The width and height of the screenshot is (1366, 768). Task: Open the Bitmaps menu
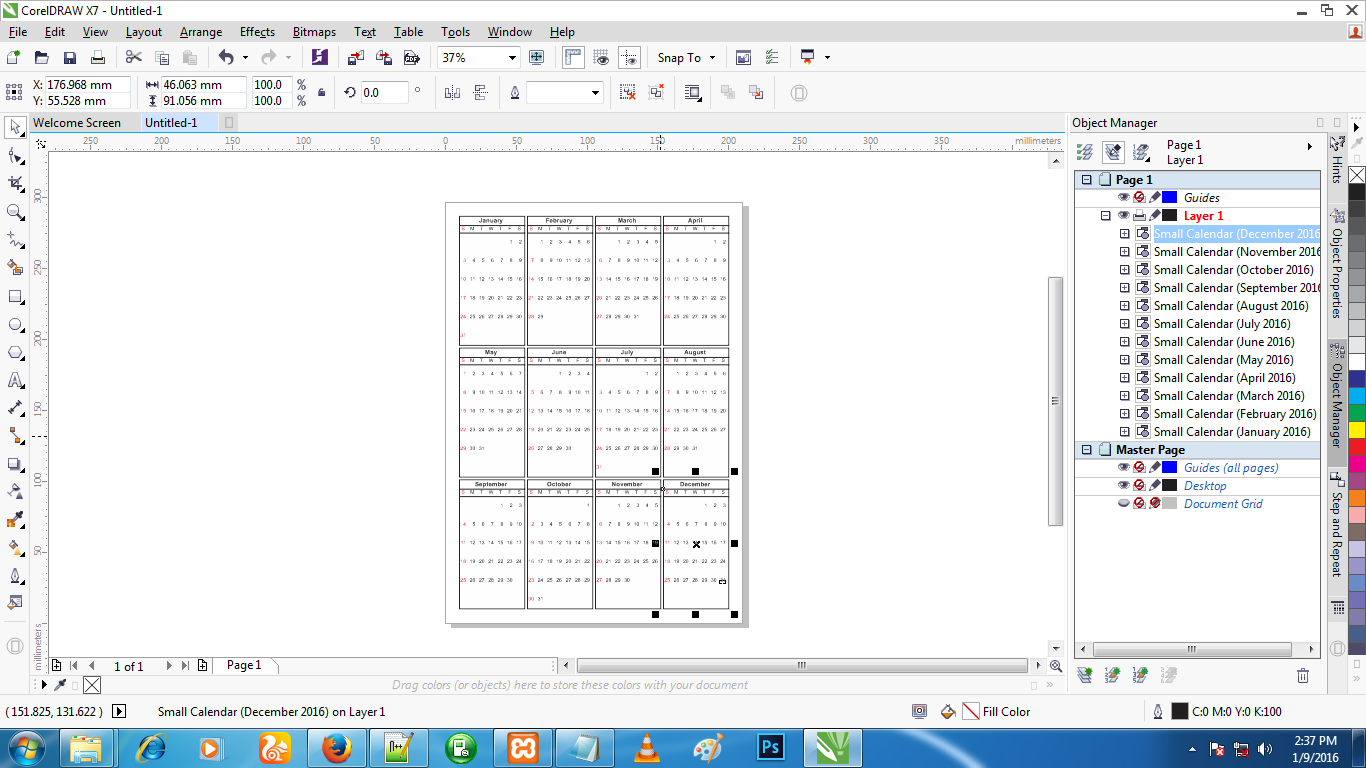click(x=314, y=32)
